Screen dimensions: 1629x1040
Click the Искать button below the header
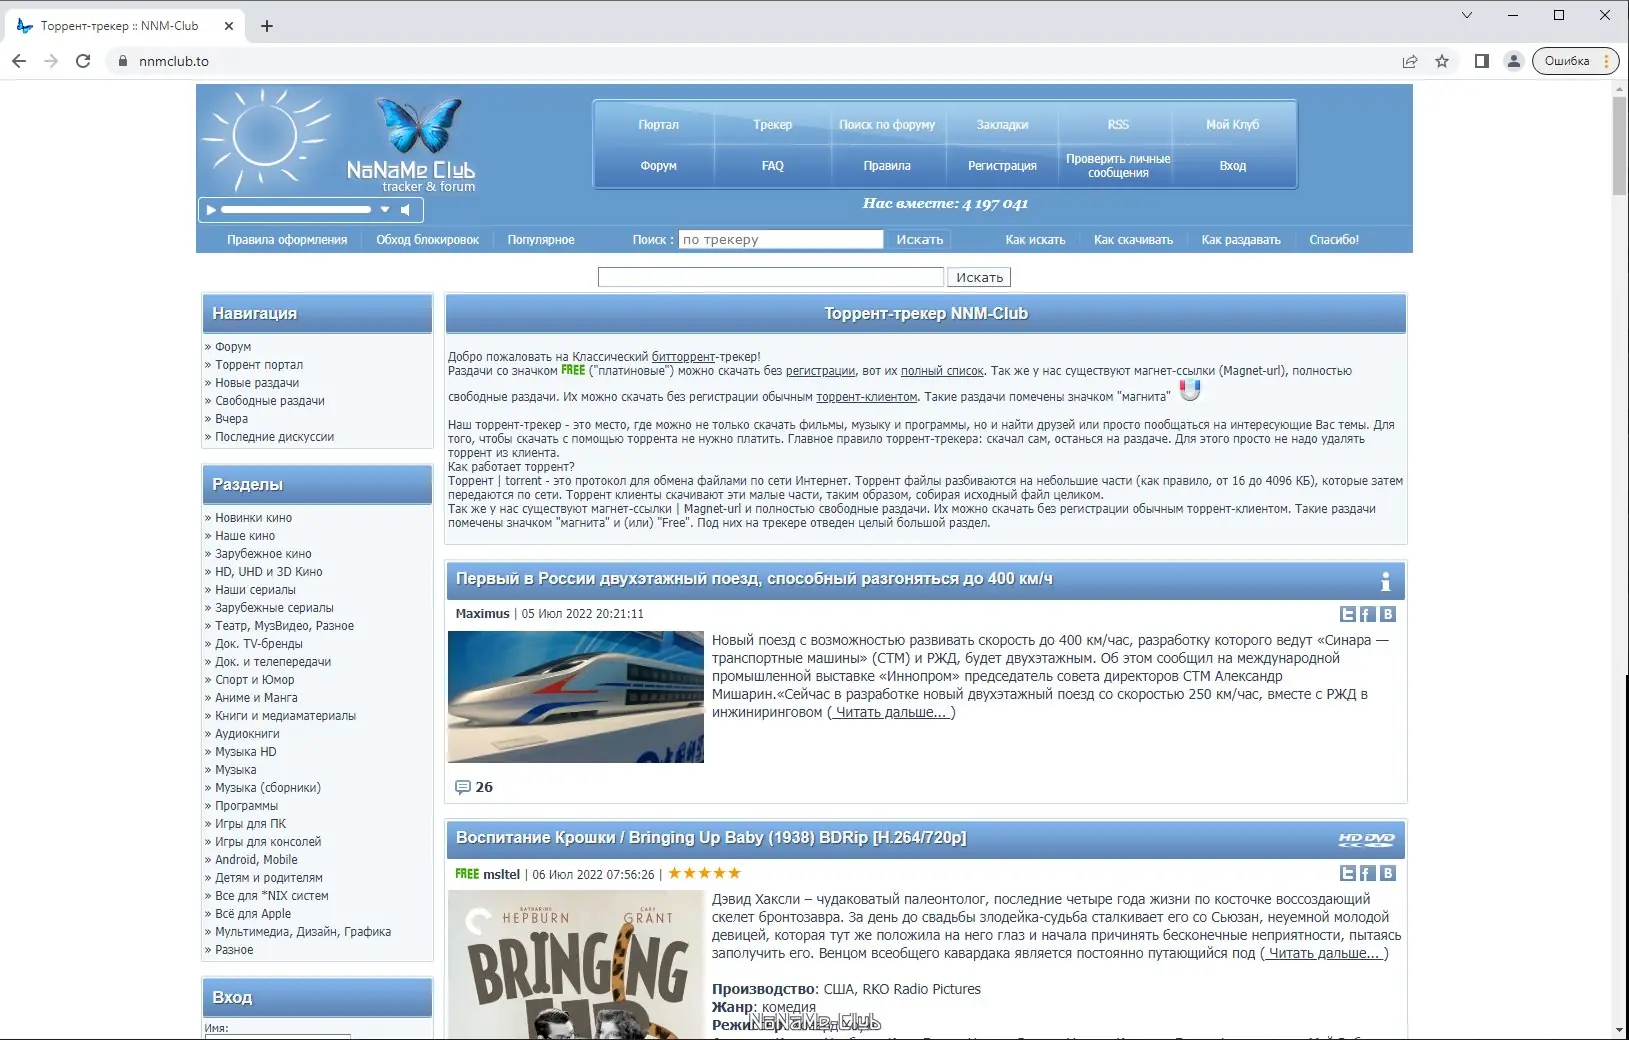pyautogui.click(x=979, y=277)
